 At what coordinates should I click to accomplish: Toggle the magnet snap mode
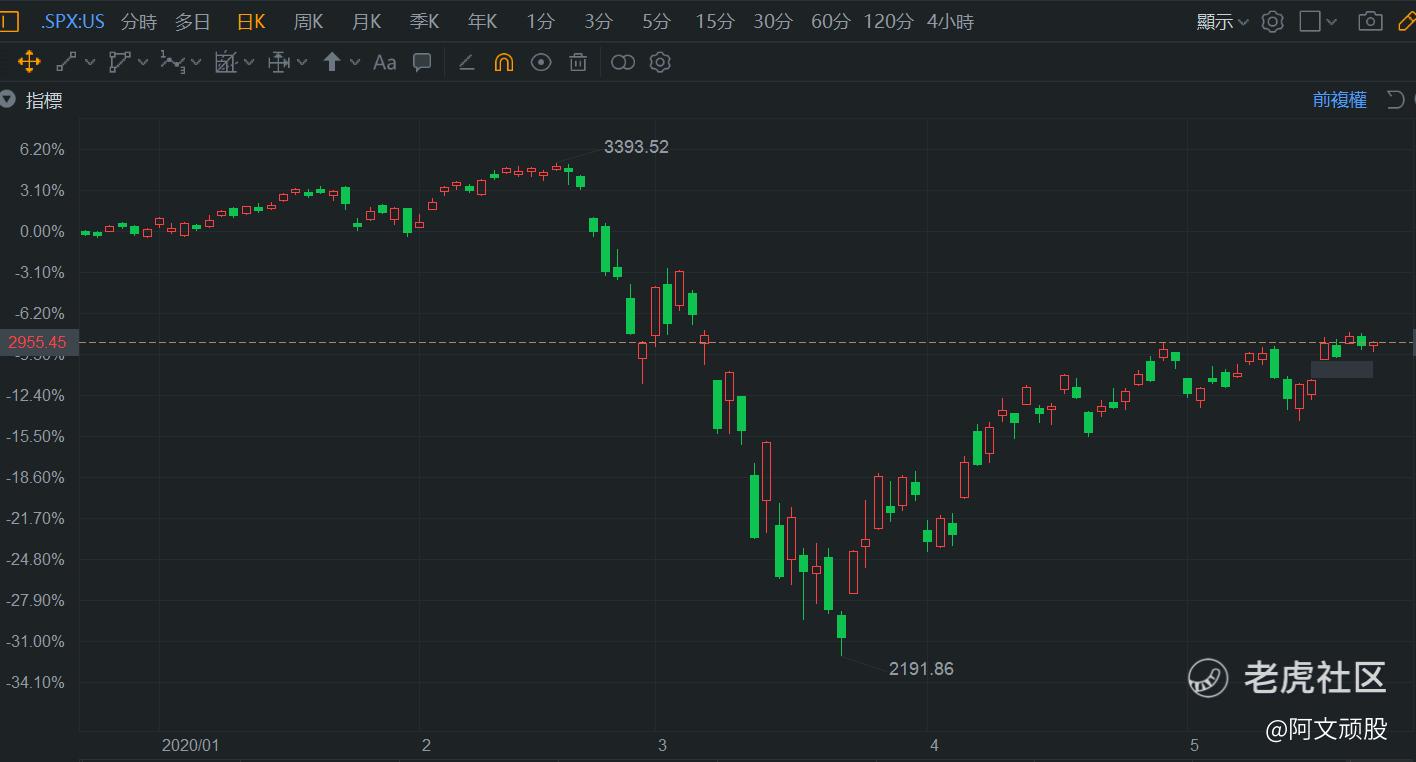[x=503, y=62]
